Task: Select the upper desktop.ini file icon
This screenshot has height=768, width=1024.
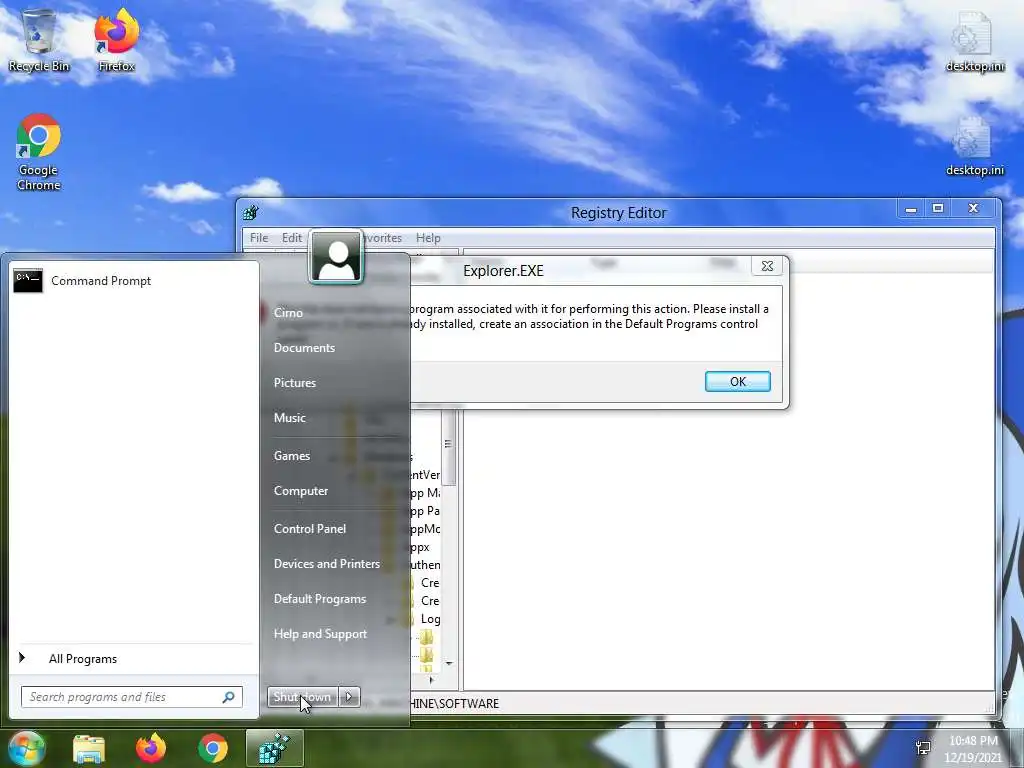Action: (x=974, y=40)
